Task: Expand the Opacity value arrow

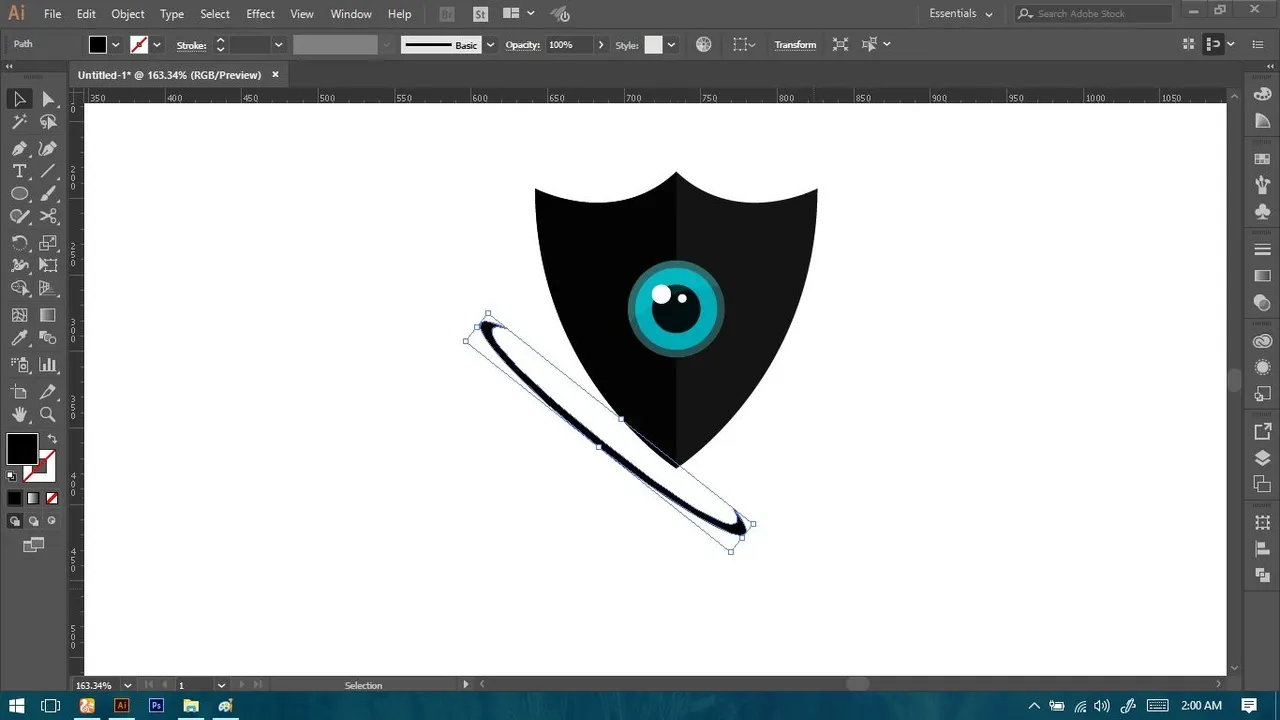Action: pyautogui.click(x=601, y=45)
